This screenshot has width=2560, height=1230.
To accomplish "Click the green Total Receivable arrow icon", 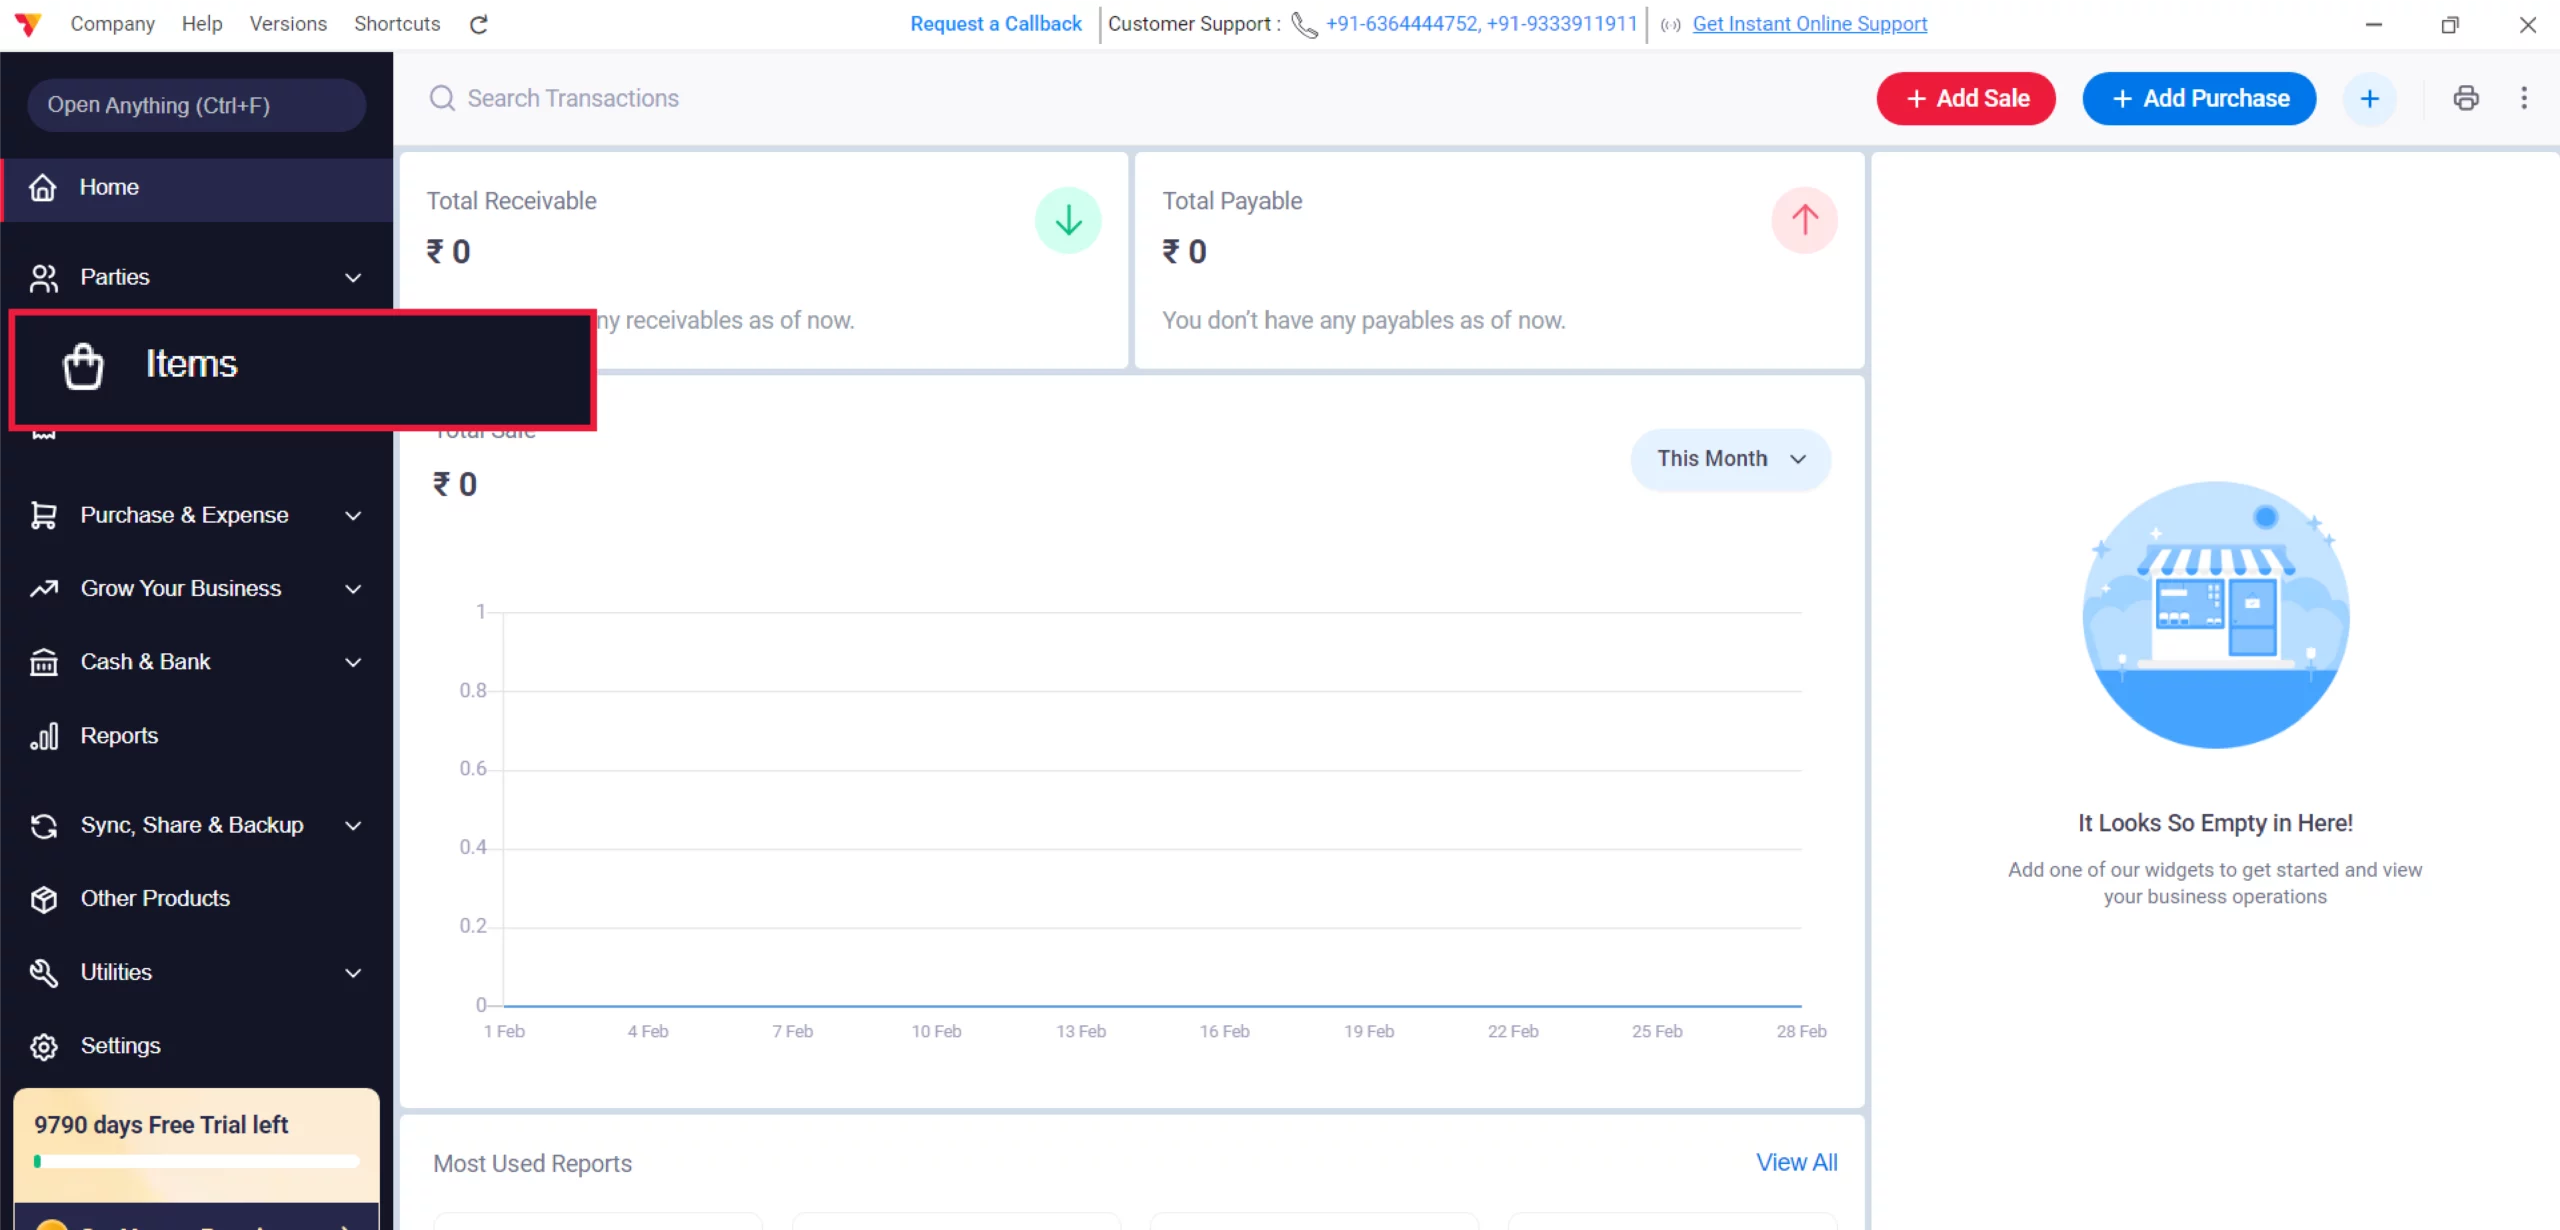I will [x=1067, y=220].
